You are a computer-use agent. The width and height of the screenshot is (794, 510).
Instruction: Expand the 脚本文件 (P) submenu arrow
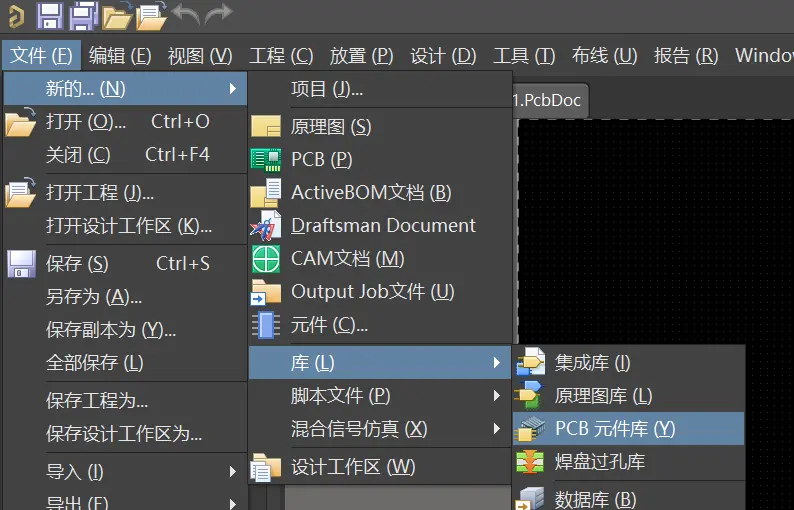pyautogui.click(x=497, y=396)
